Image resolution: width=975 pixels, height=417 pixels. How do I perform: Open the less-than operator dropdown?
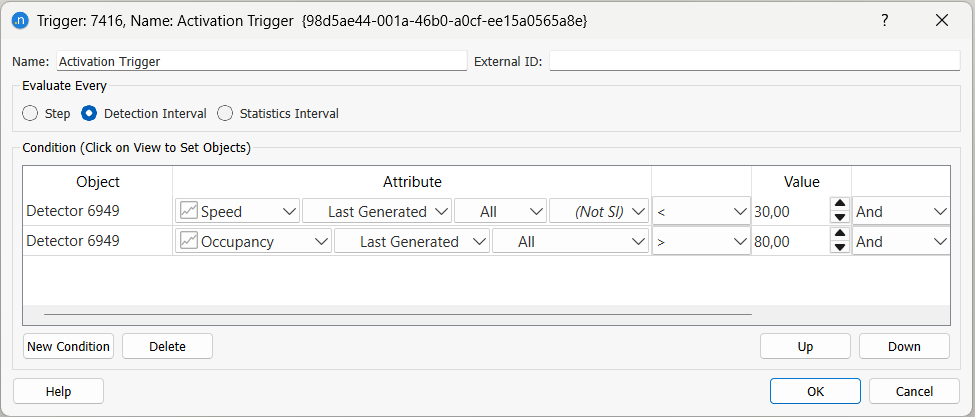[701, 211]
